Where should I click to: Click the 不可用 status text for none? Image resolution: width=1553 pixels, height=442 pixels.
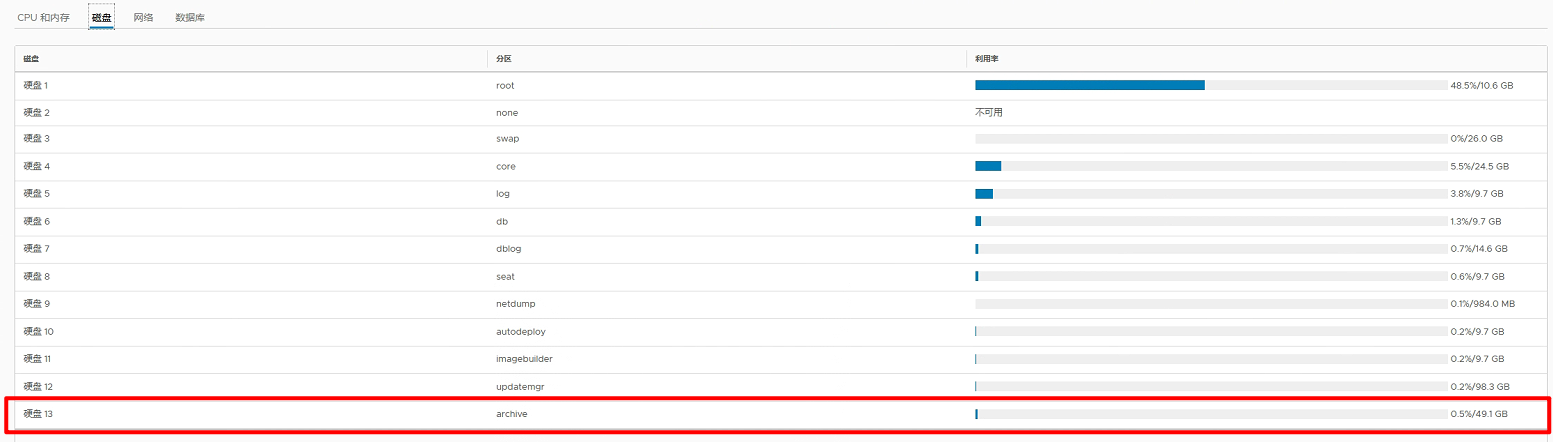tap(988, 113)
